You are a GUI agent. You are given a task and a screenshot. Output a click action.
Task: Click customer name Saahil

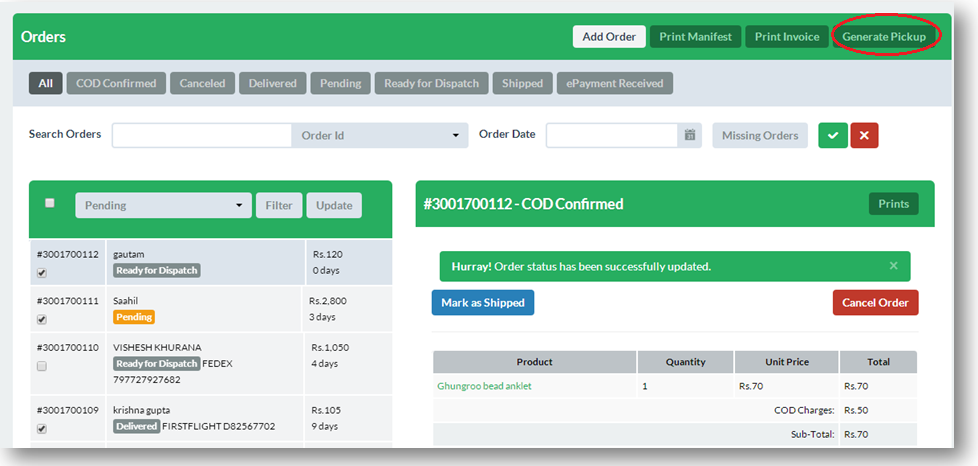click(x=125, y=301)
